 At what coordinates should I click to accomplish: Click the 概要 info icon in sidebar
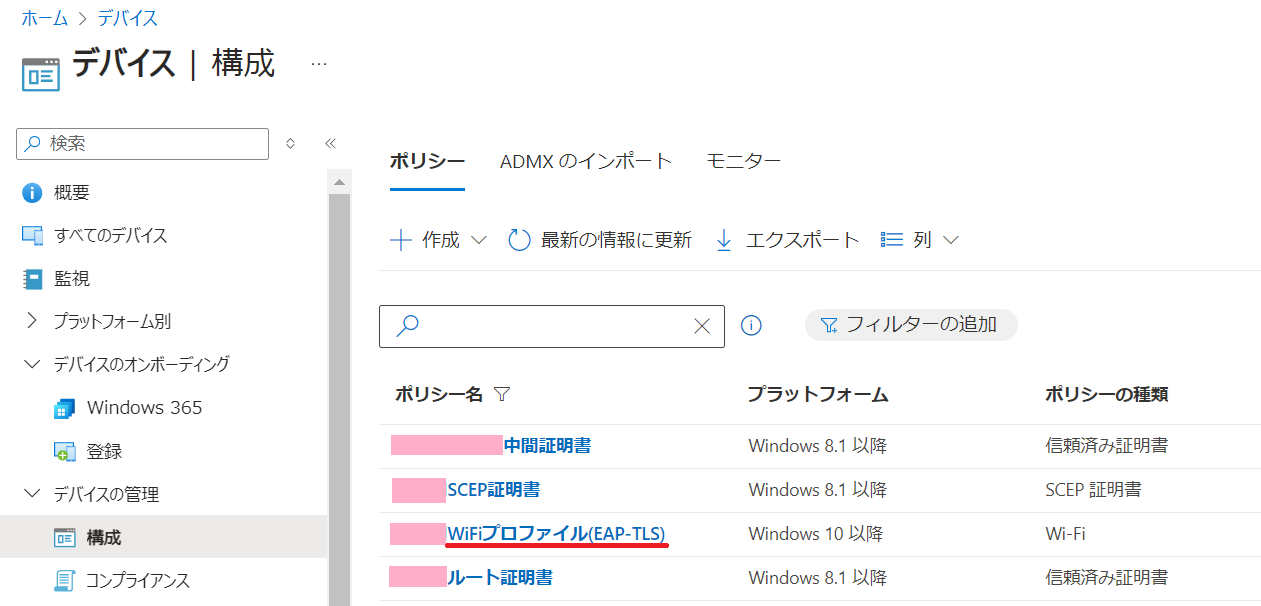32,193
